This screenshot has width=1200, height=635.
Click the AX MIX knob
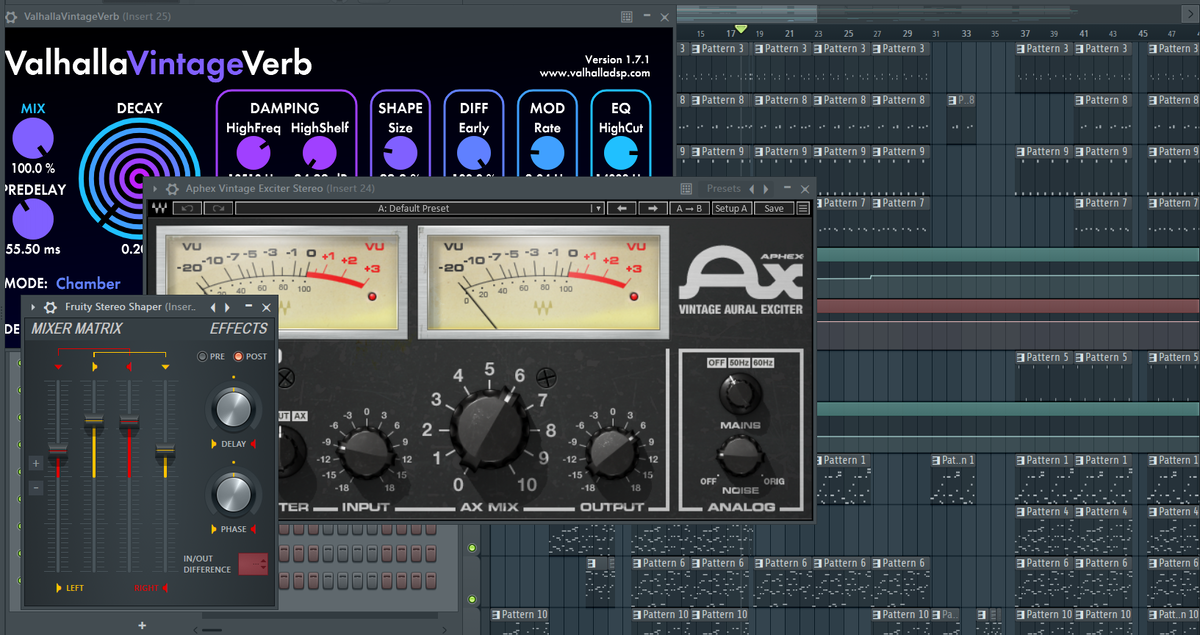click(x=490, y=430)
